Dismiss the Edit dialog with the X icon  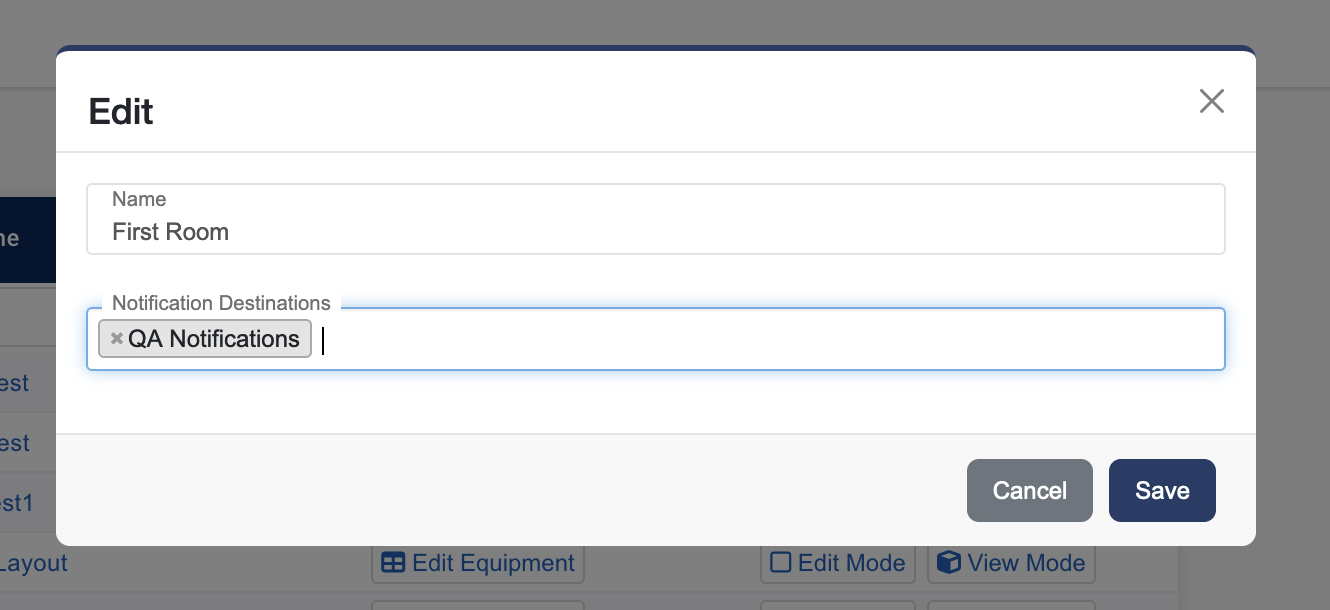click(1212, 101)
